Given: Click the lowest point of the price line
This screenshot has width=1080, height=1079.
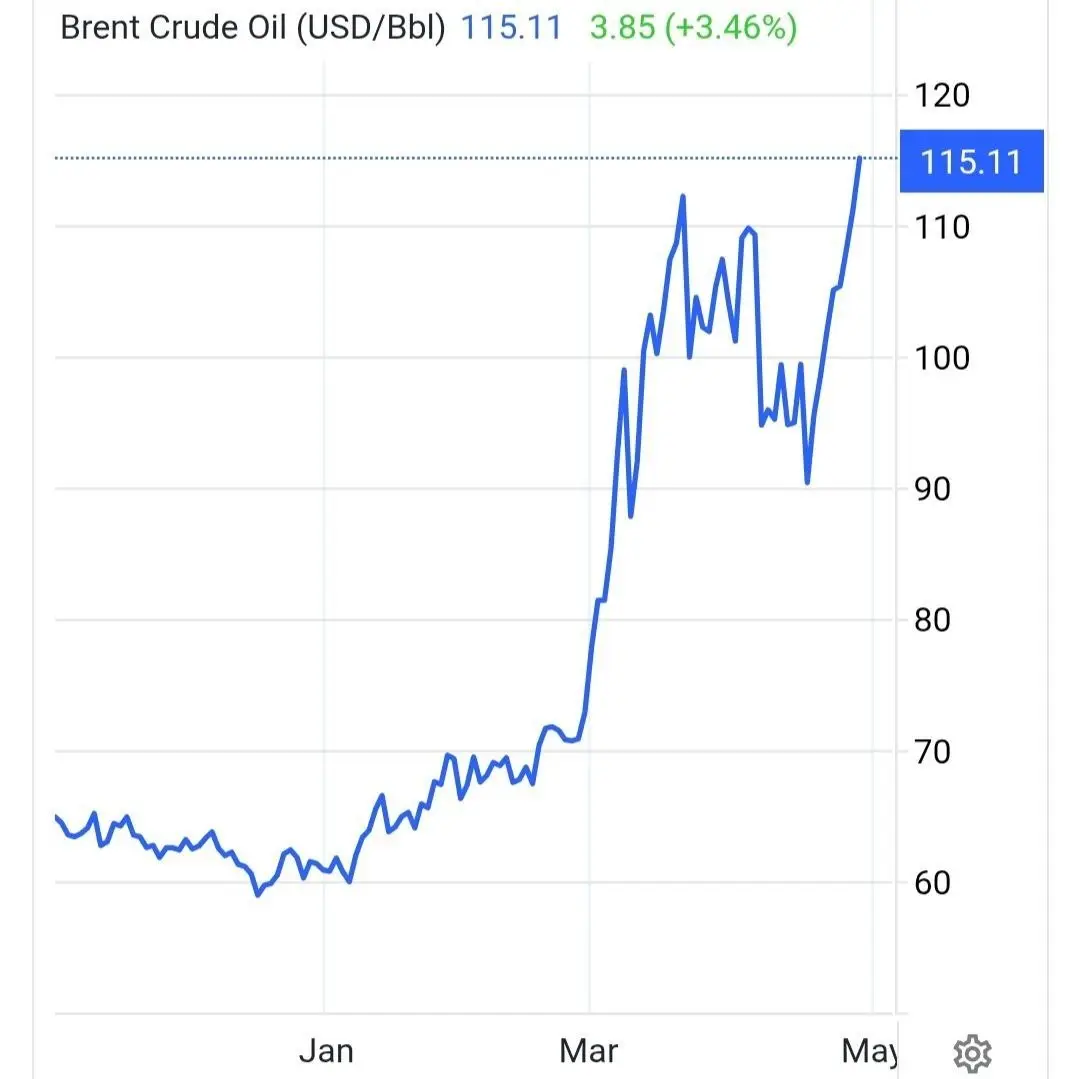Looking at the screenshot, I should pos(258,894).
